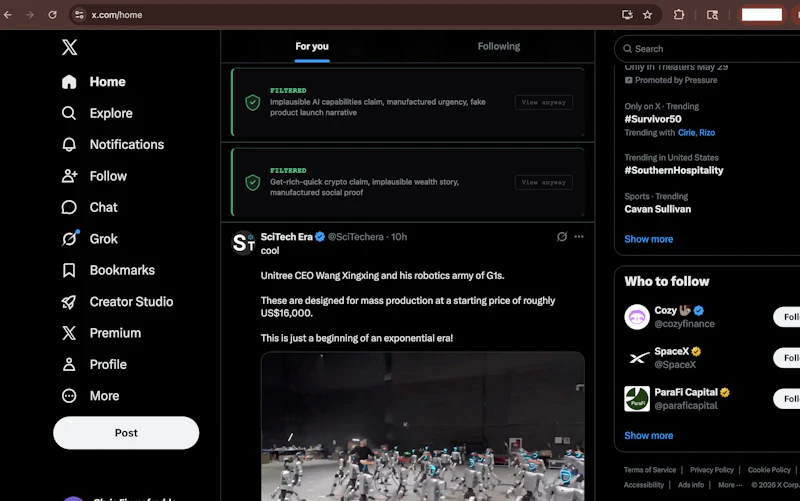Follow the ParaFi Capital account
Viewport: 800px width, 501px height.
point(788,399)
